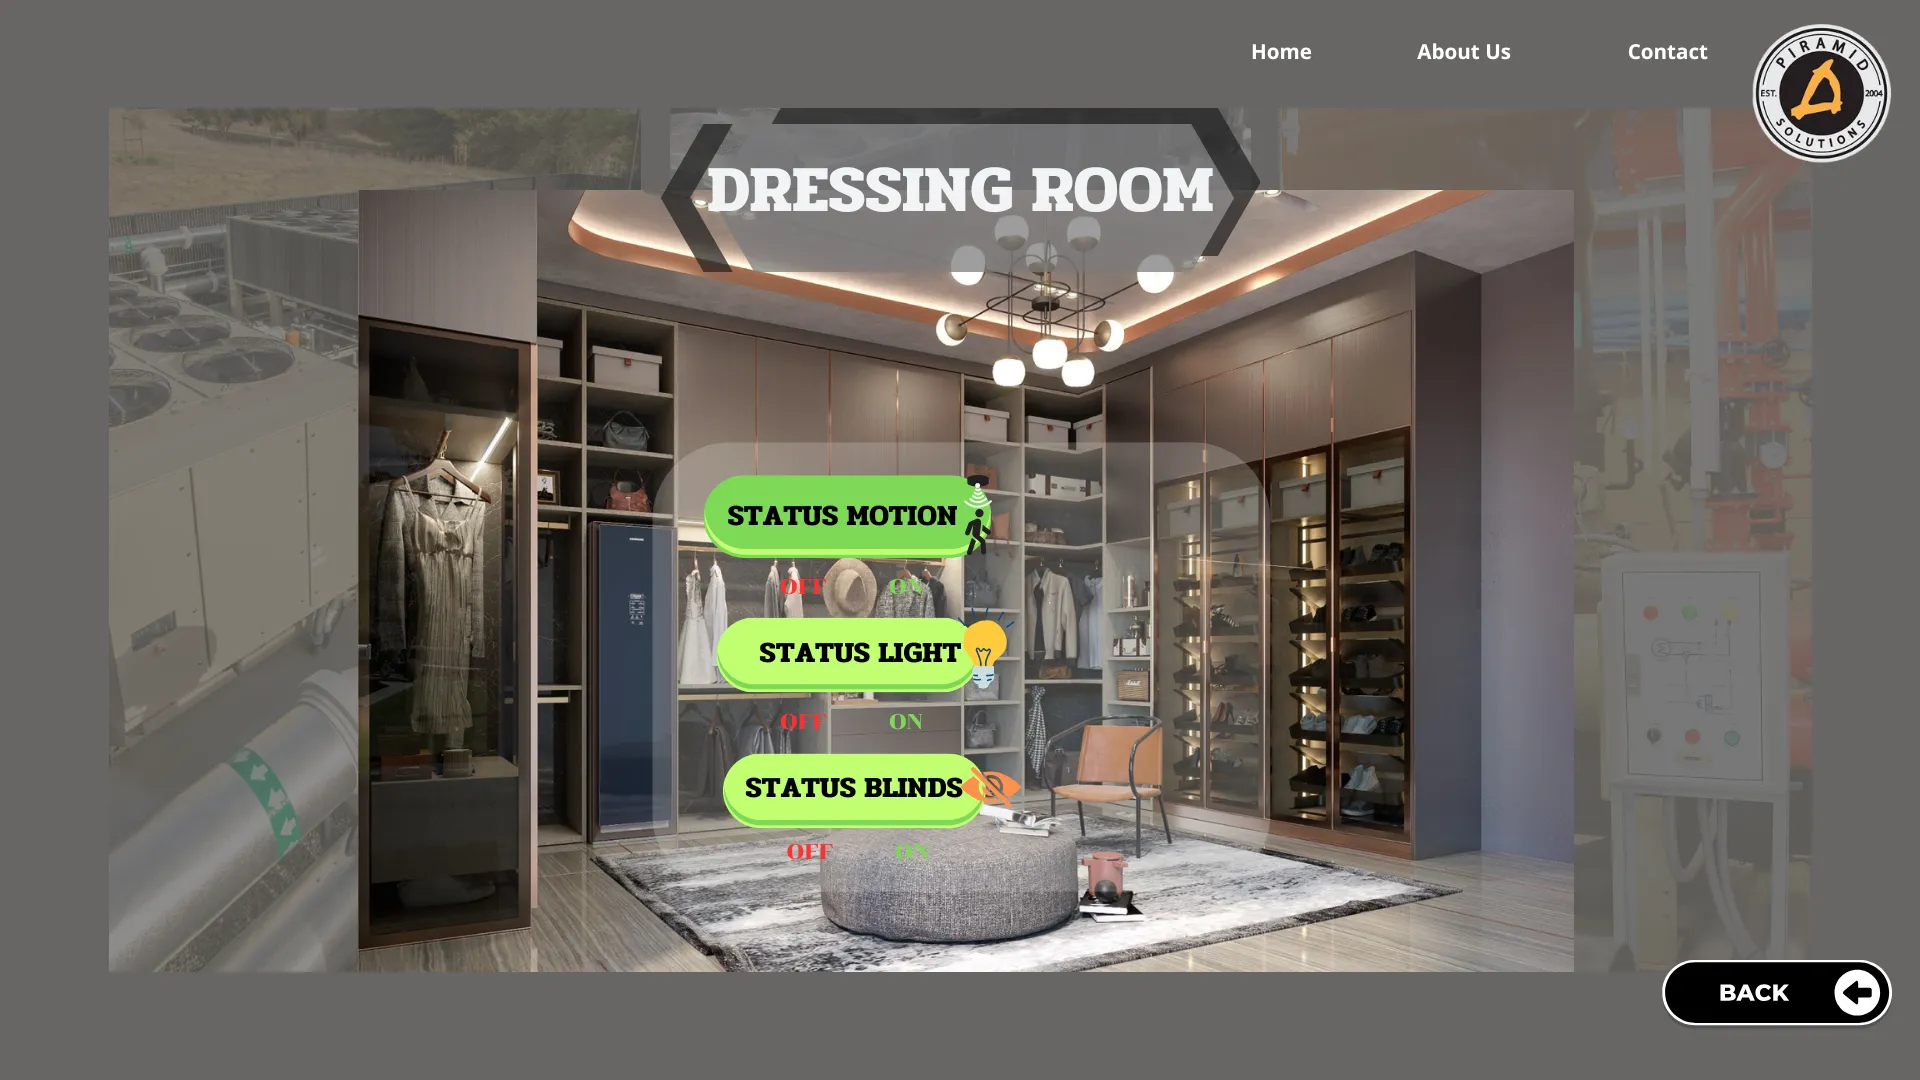The height and width of the screenshot is (1080, 1920).
Task: Click the crossed-out eye blinds icon
Action: 991,789
